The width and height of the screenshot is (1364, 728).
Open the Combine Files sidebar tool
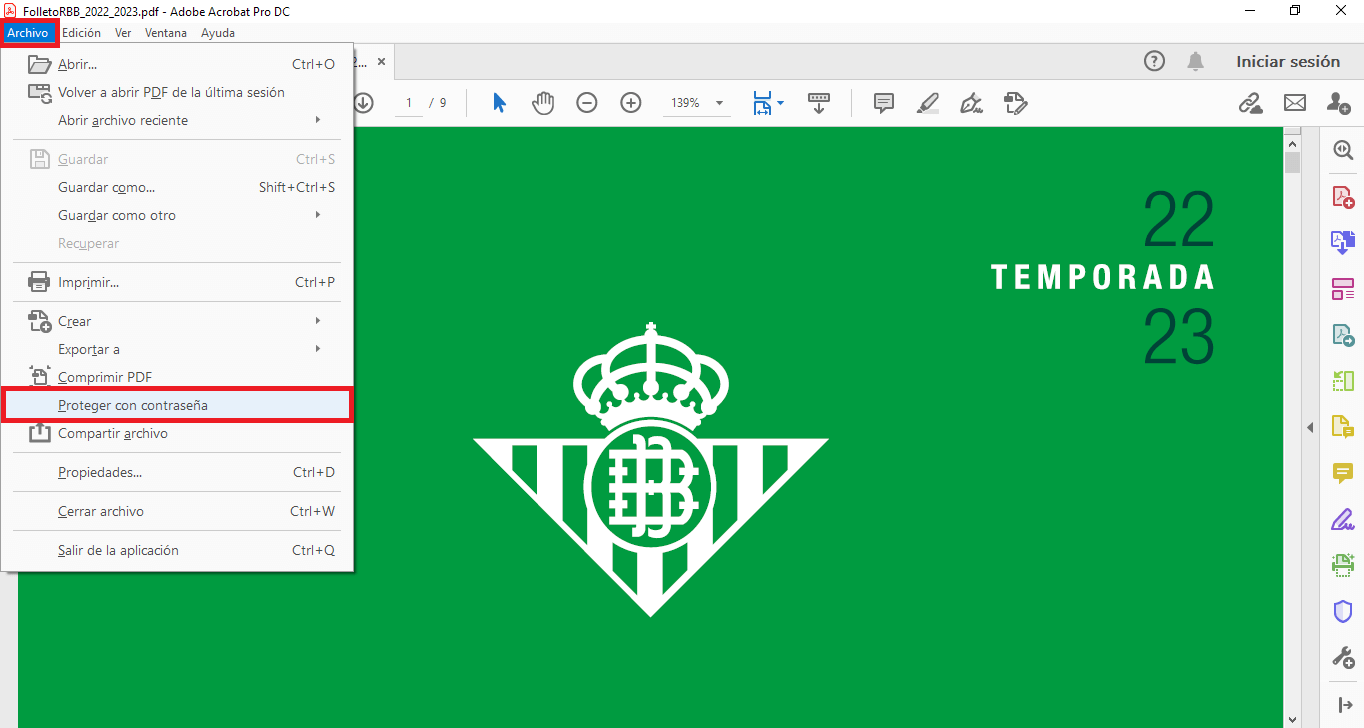click(x=1343, y=242)
